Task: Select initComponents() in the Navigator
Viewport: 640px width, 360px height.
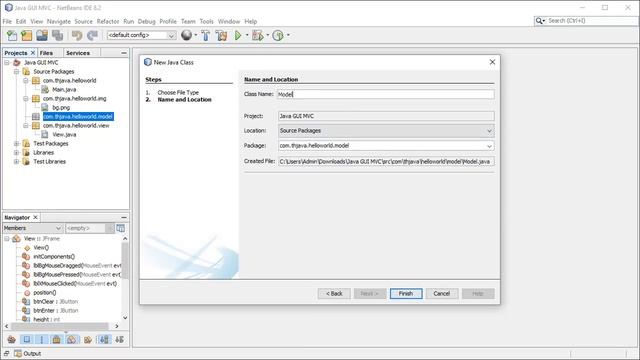Action: pyautogui.click(x=54, y=257)
